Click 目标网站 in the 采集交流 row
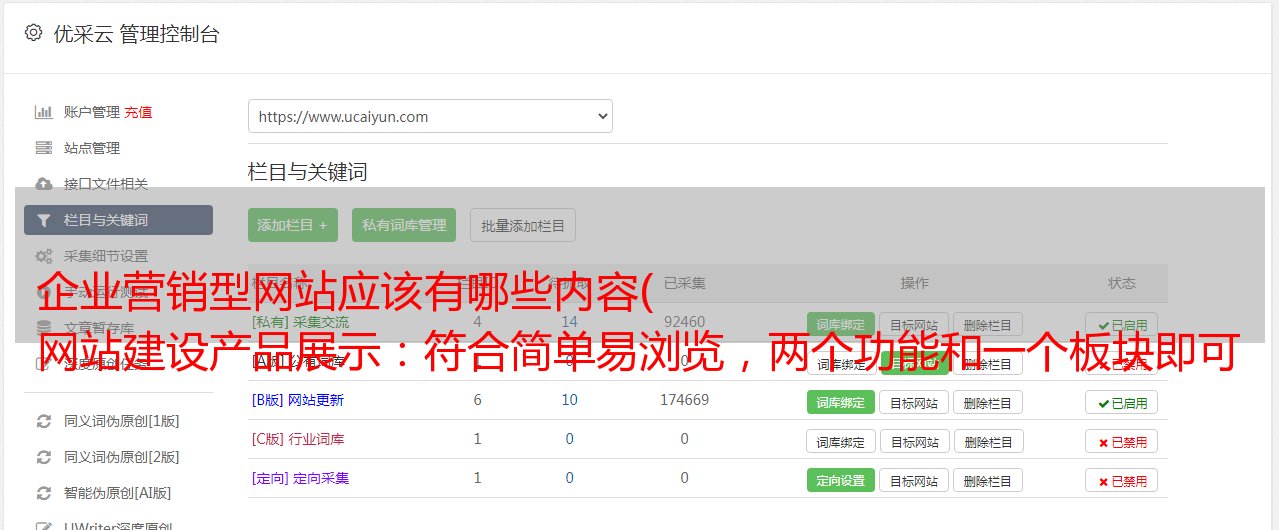The image size is (1279, 530). [914, 325]
